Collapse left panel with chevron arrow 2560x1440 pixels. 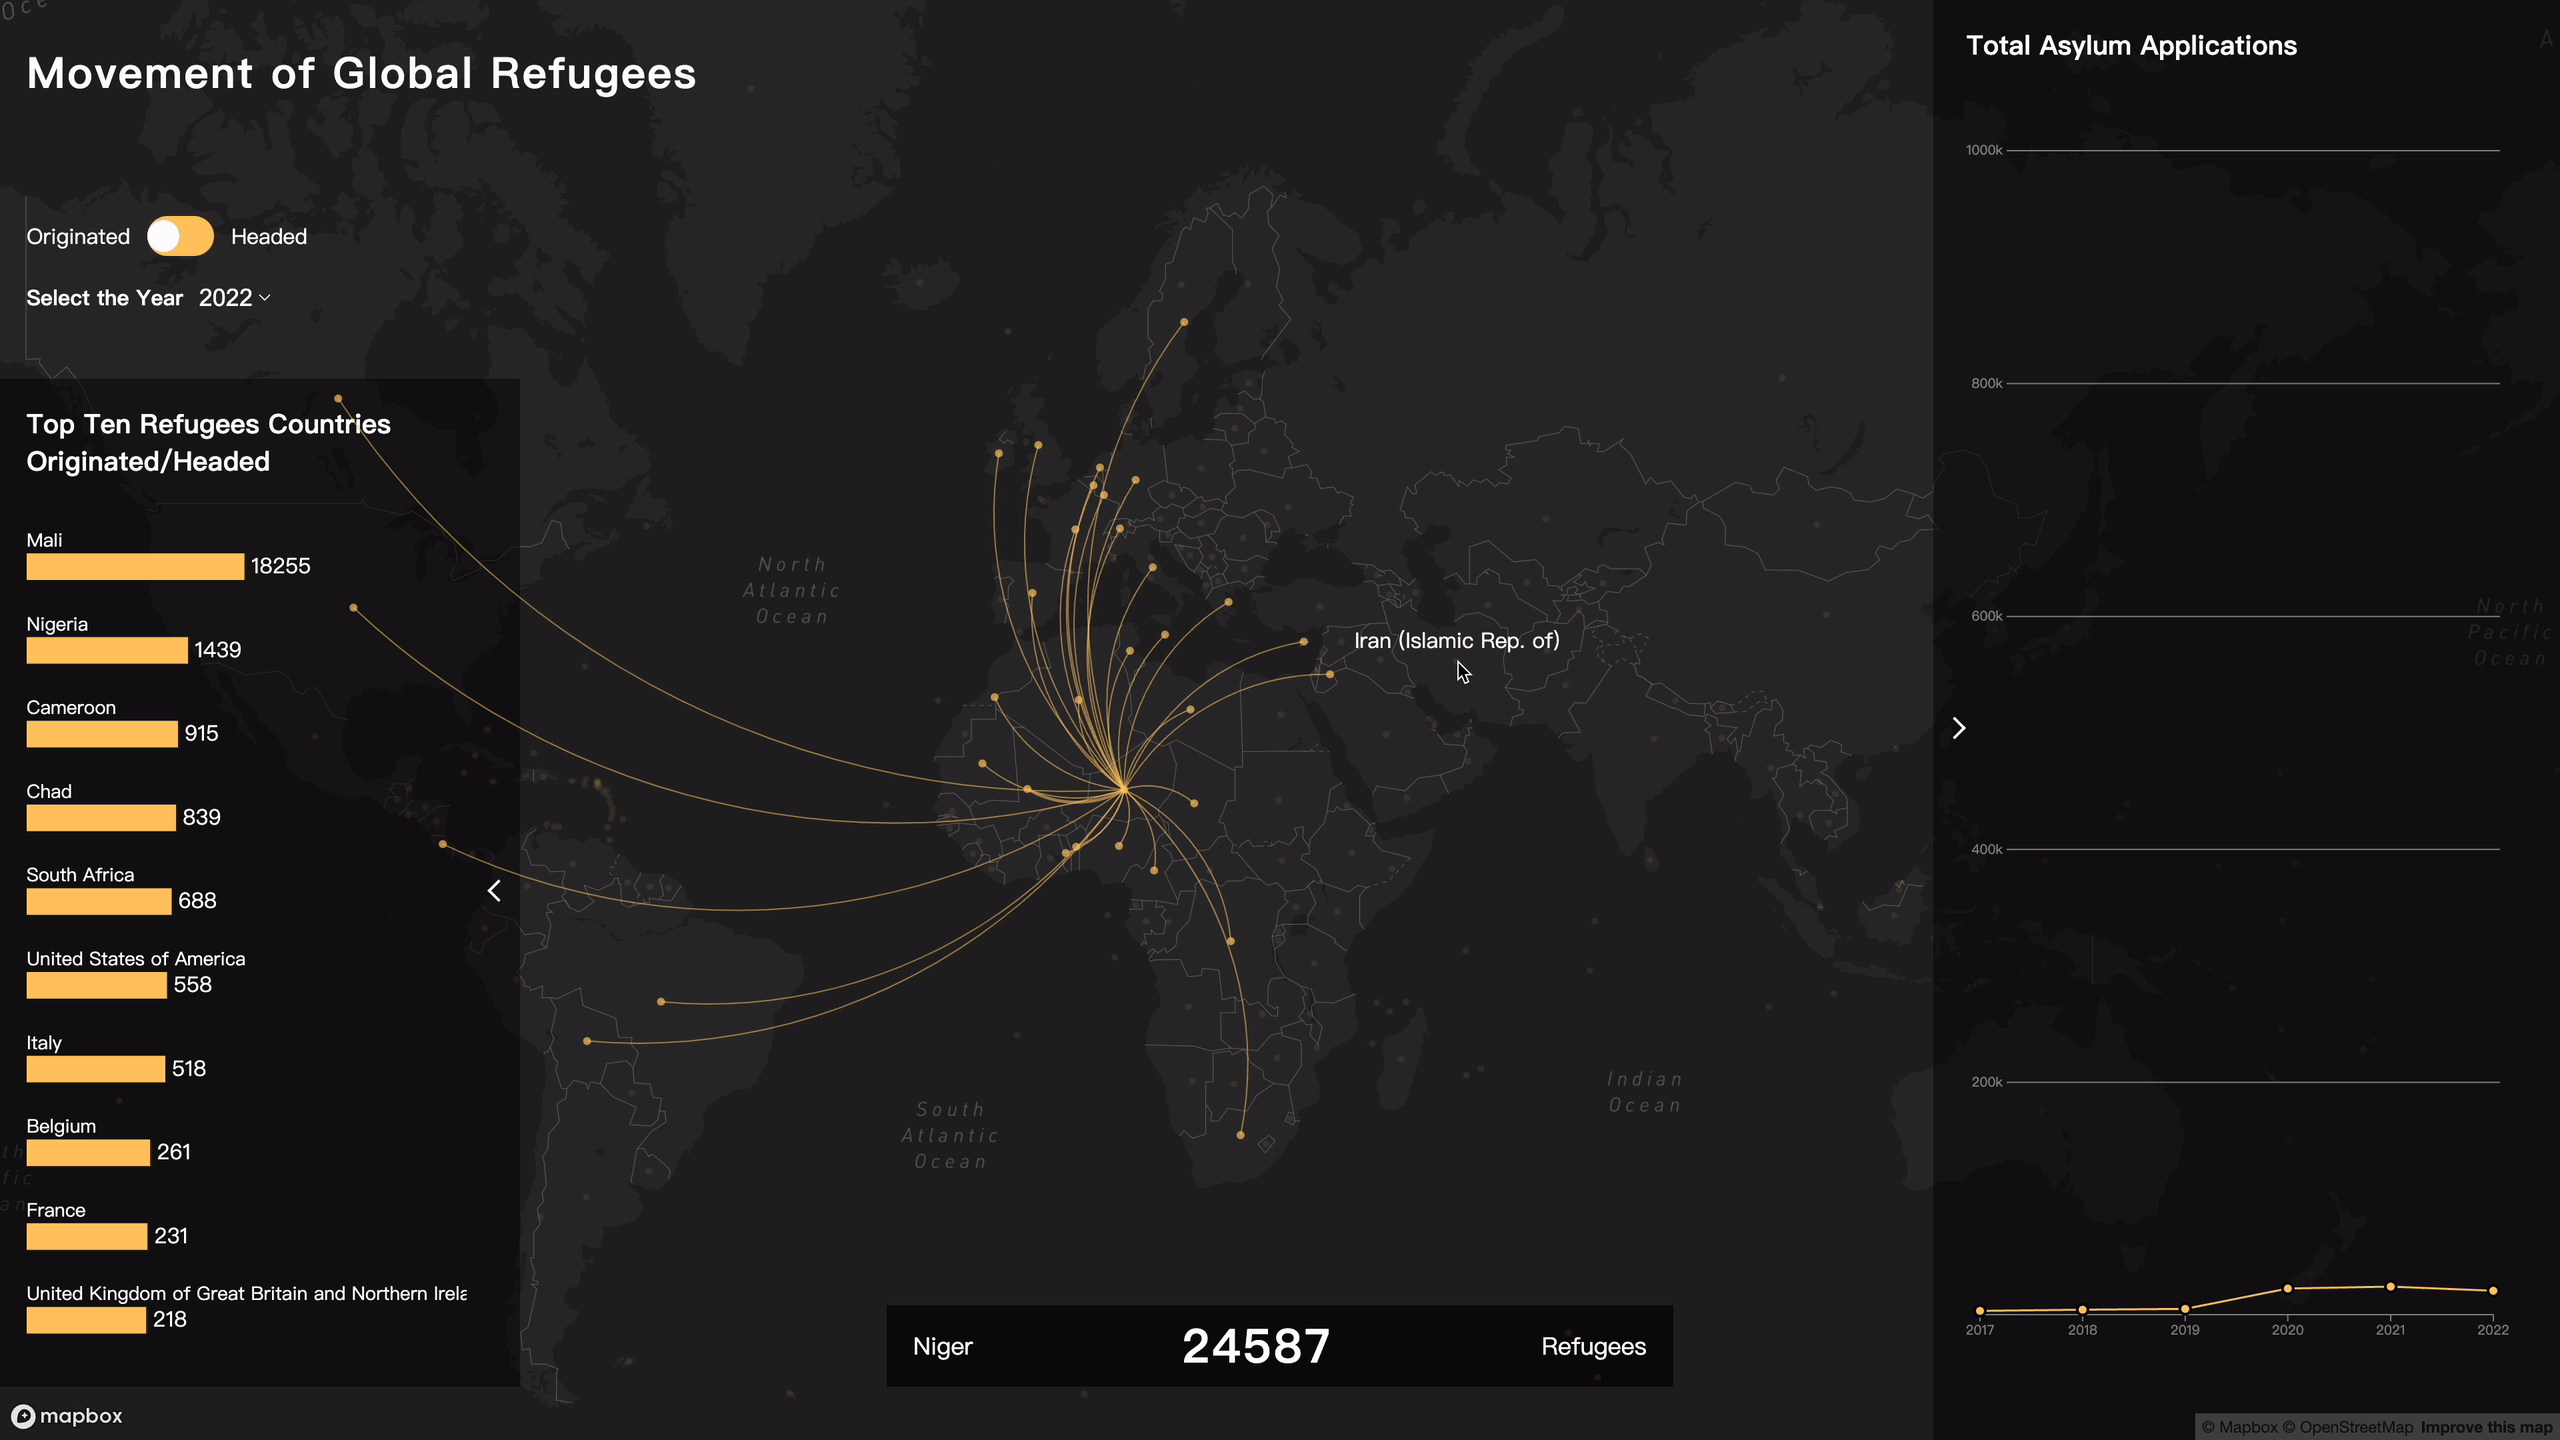pyautogui.click(x=494, y=890)
